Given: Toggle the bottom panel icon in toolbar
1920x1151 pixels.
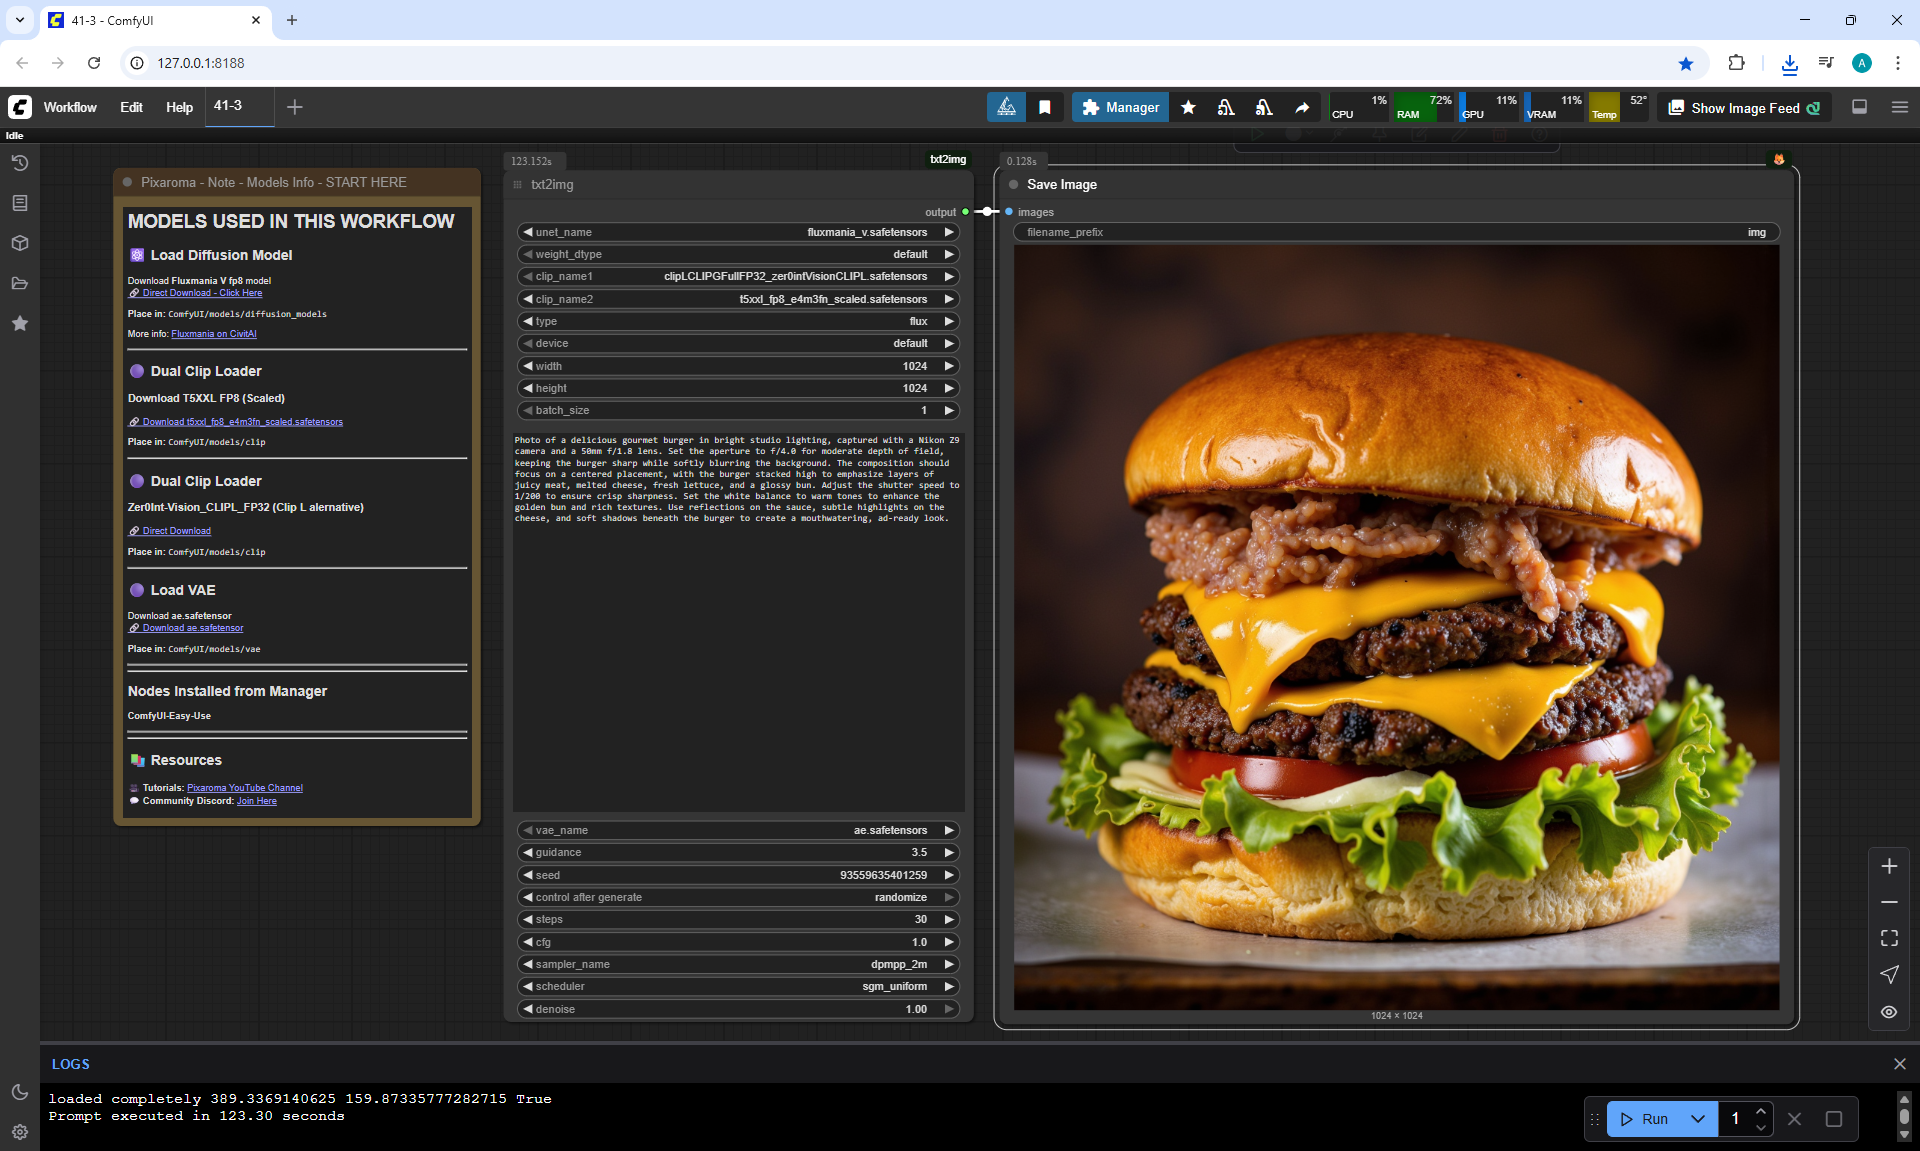Looking at the screenshot, I should coord(1859,107).
